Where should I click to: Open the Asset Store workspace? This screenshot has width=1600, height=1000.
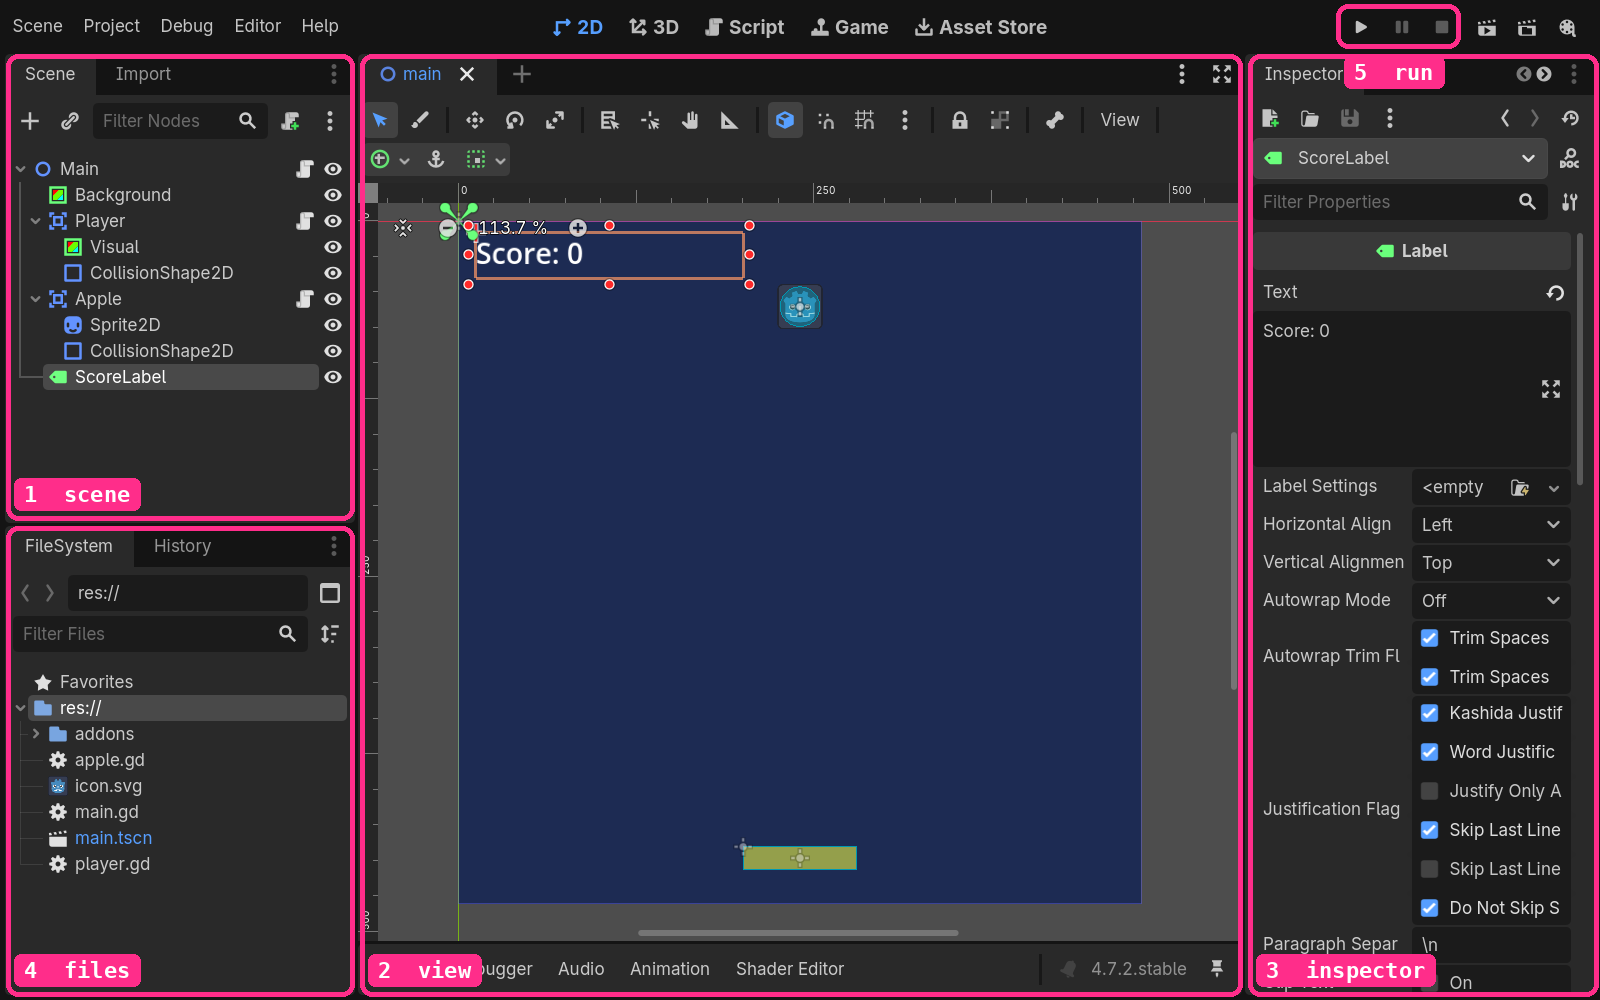(x=981, y=27)
